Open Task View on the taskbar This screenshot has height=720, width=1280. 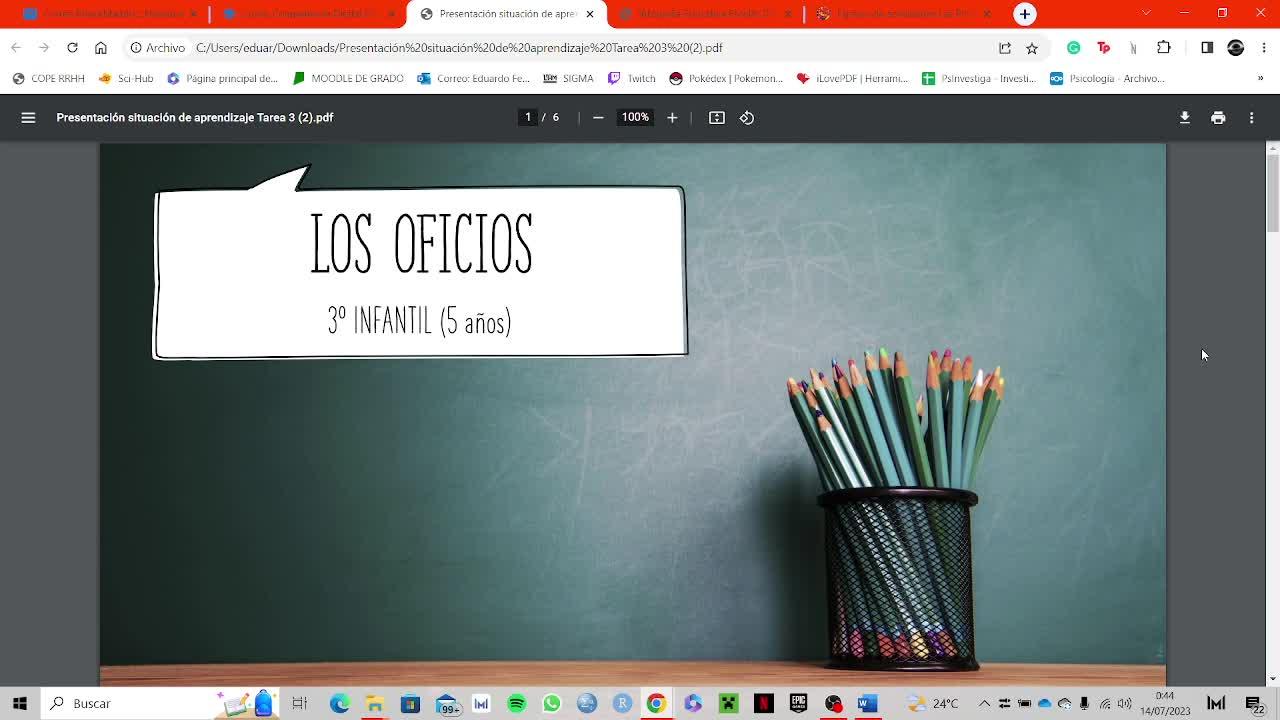coord(299,704)
